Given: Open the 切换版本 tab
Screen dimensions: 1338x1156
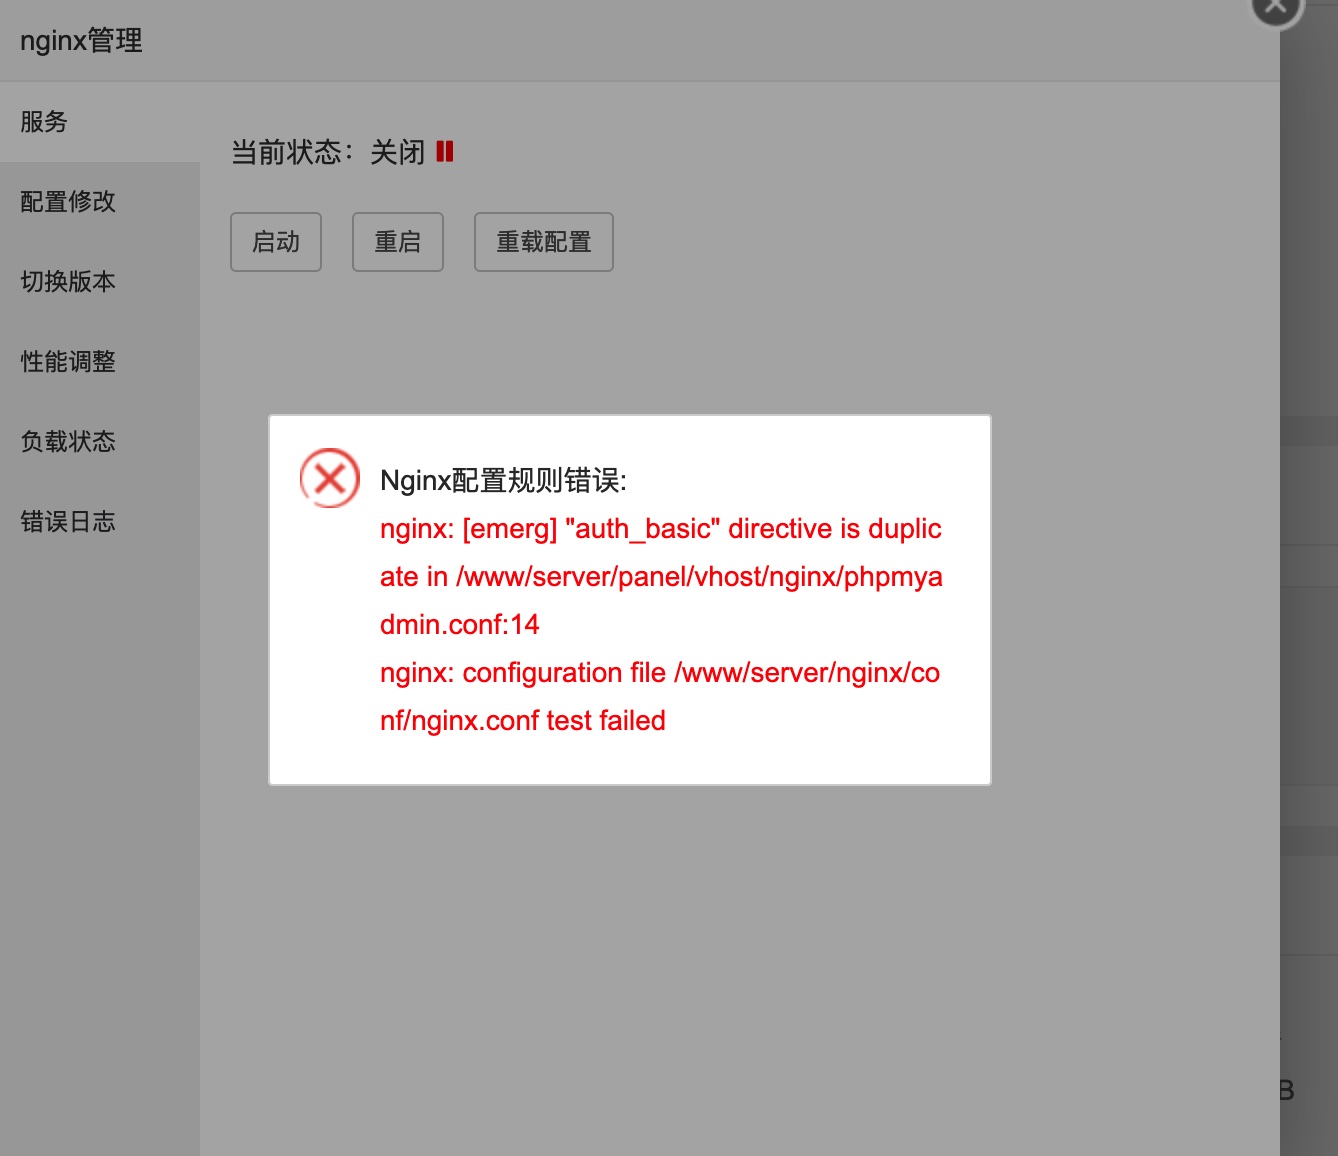Looking at the screenshot, I should point(100,282).
